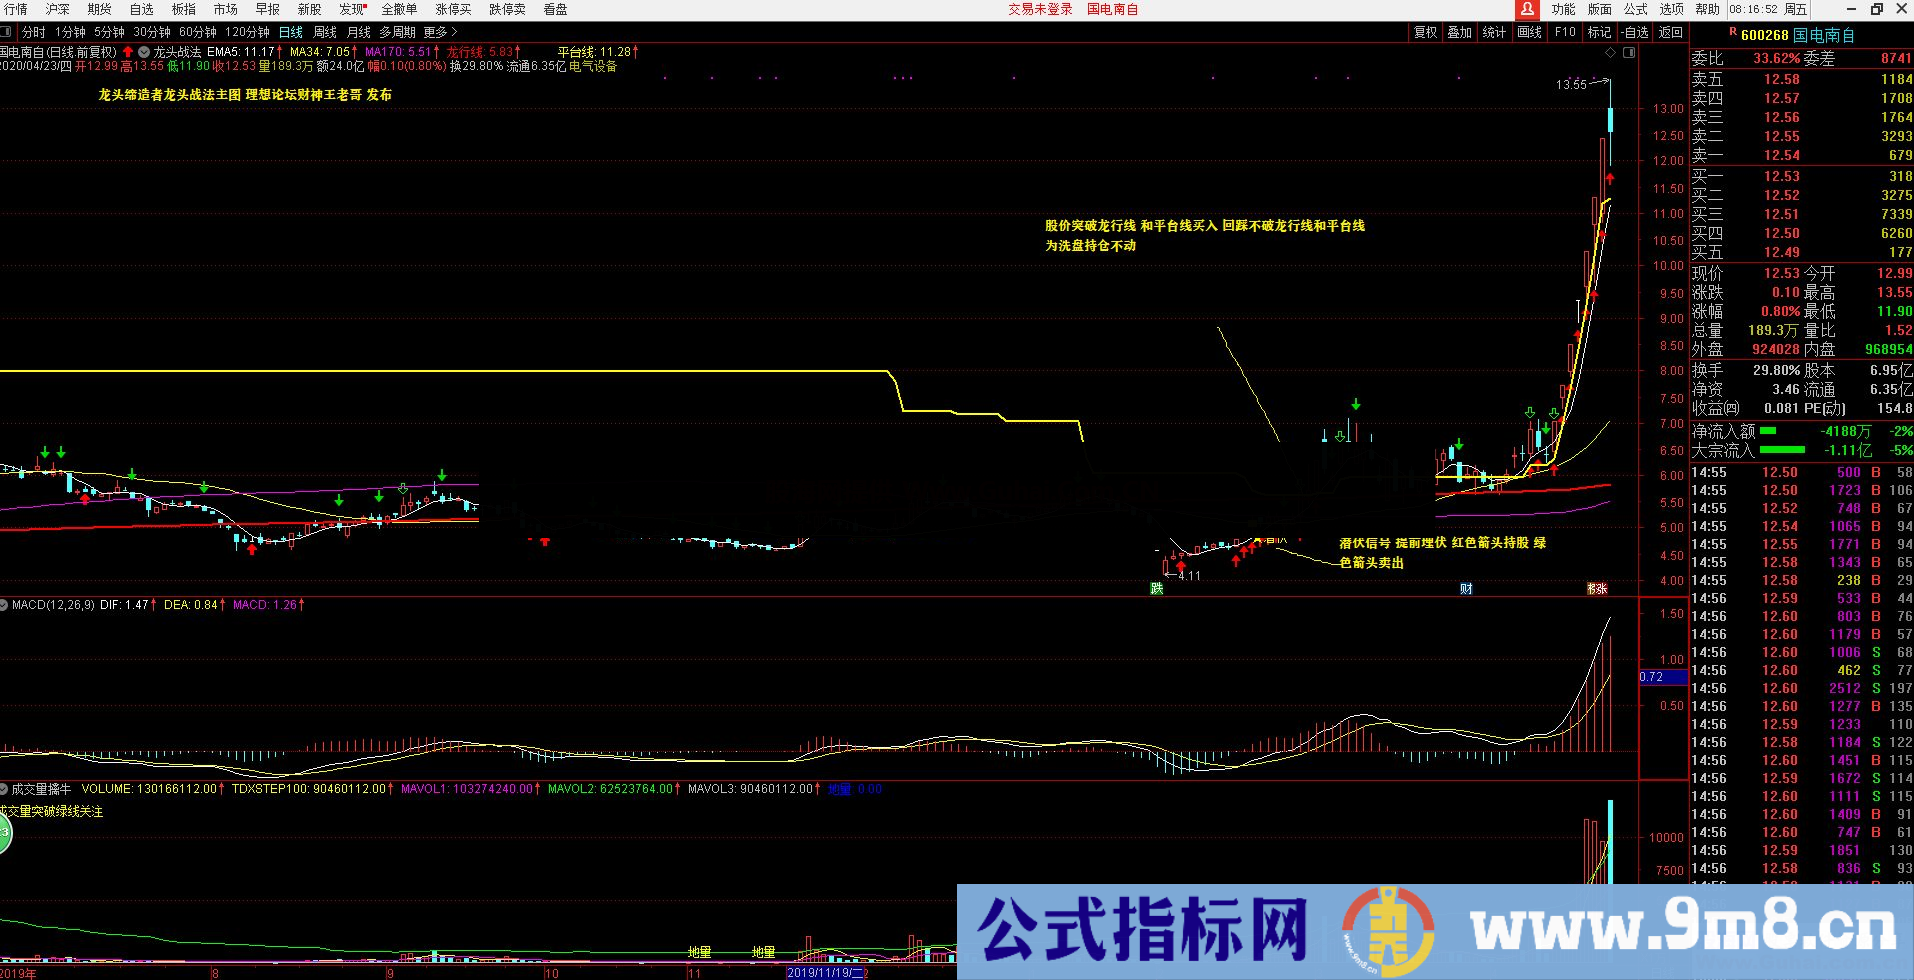The width and height of the screenshot is (1914, 980).
Task: Open the 功能 menu
Action: coord(1563,9)
